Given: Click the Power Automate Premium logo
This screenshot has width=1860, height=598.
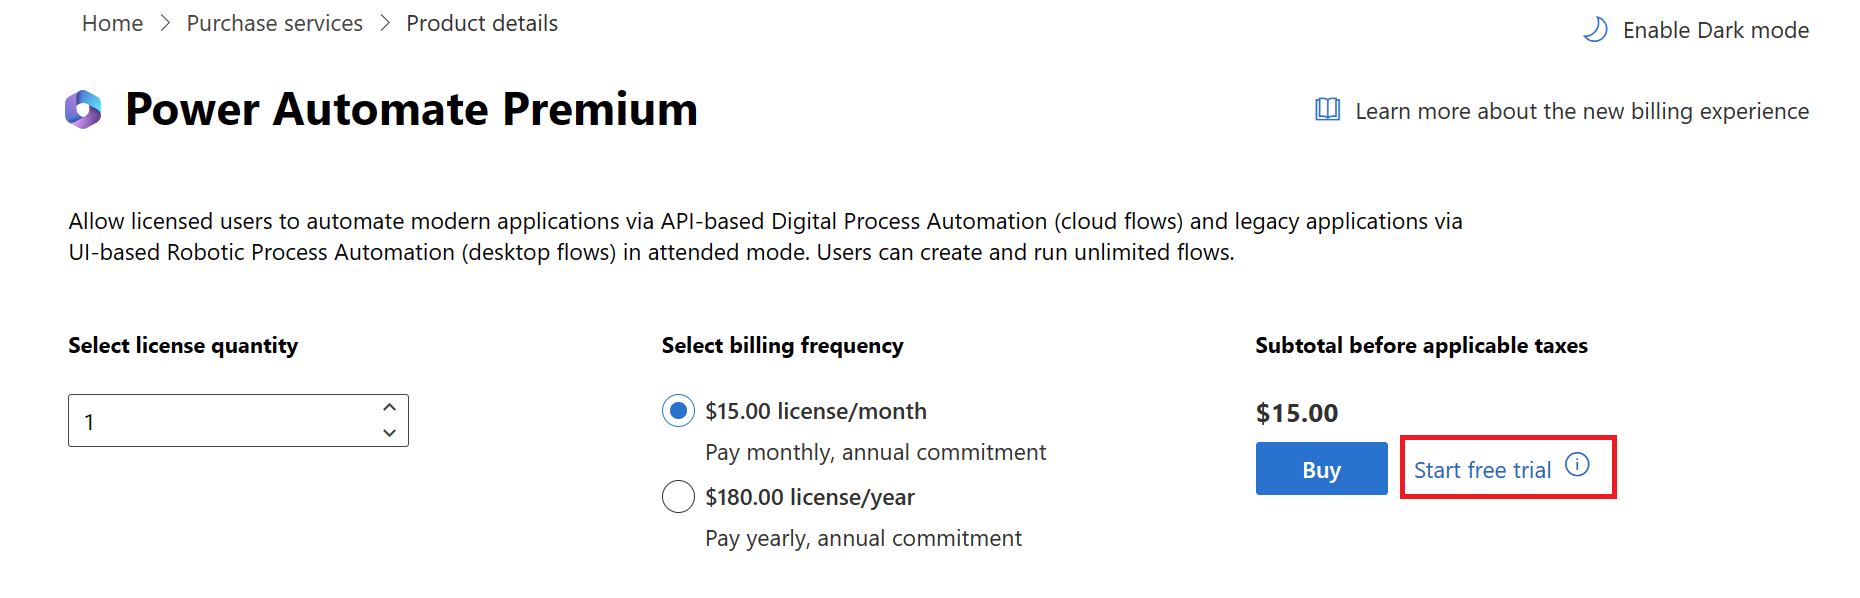Looking at the screenshot, I should (x=84, y=109).
